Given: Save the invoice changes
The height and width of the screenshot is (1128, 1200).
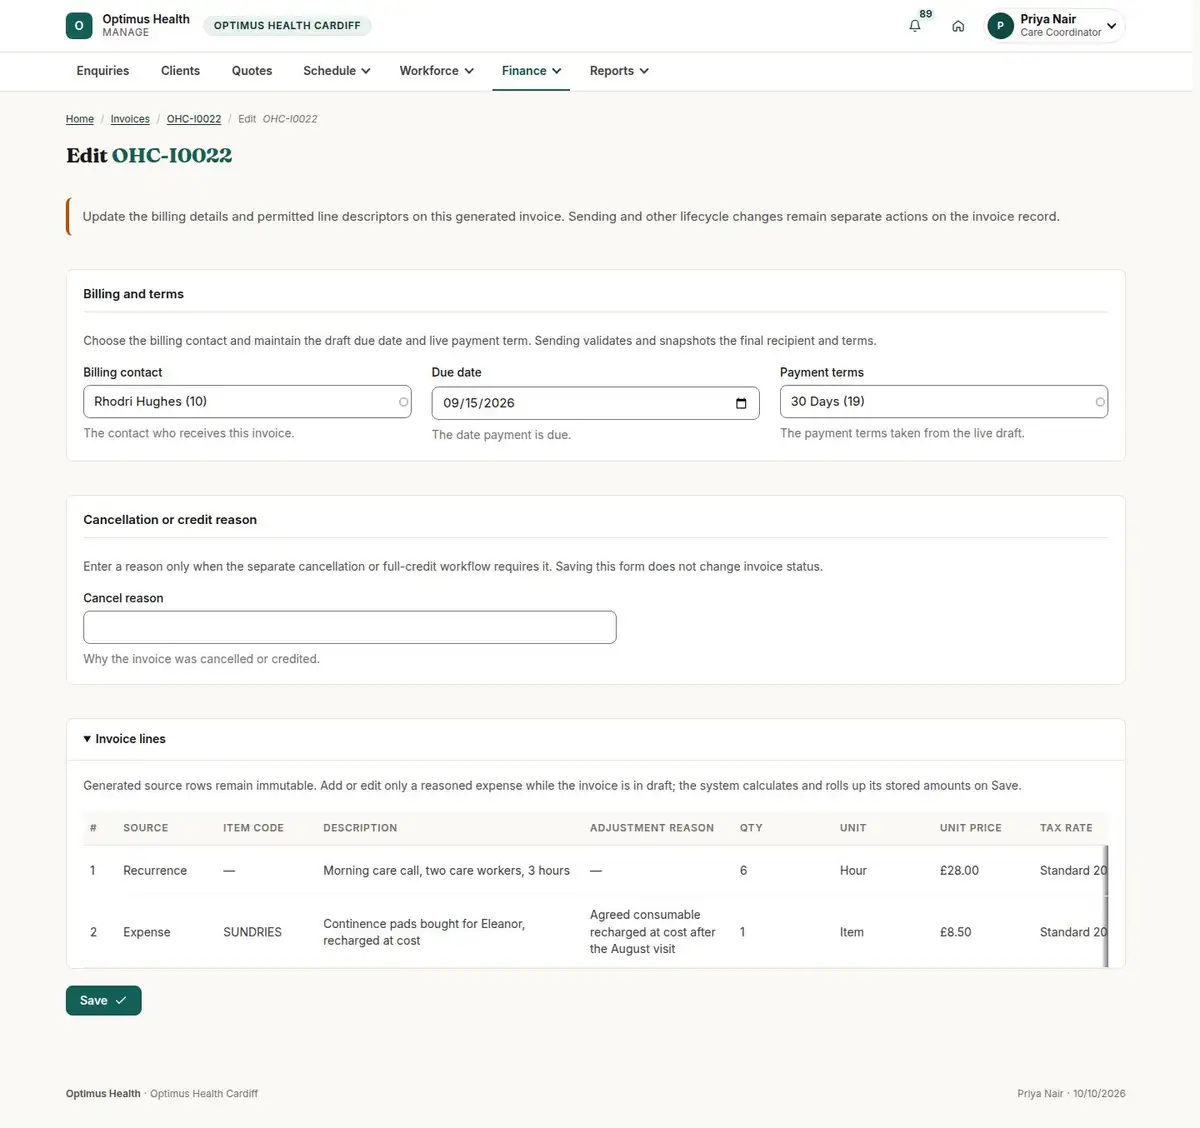Looking at the screenshot, I should coord(104,1000).
